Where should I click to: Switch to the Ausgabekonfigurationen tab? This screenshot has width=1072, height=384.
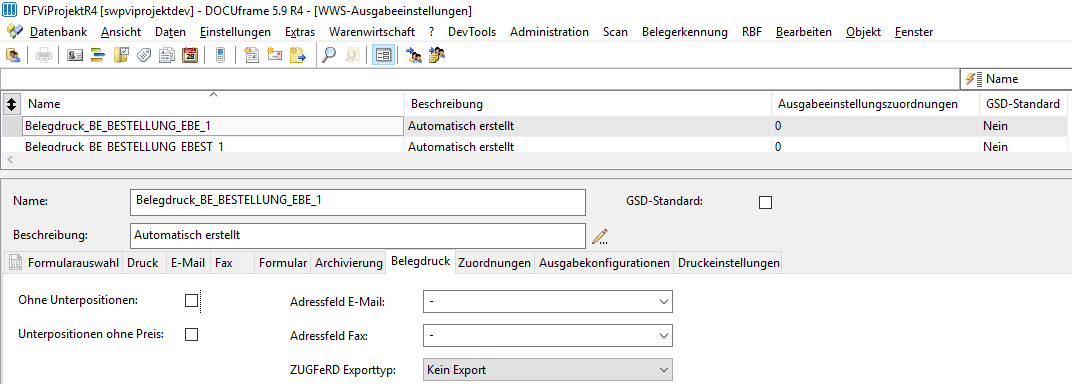click(x=604, y=262)
